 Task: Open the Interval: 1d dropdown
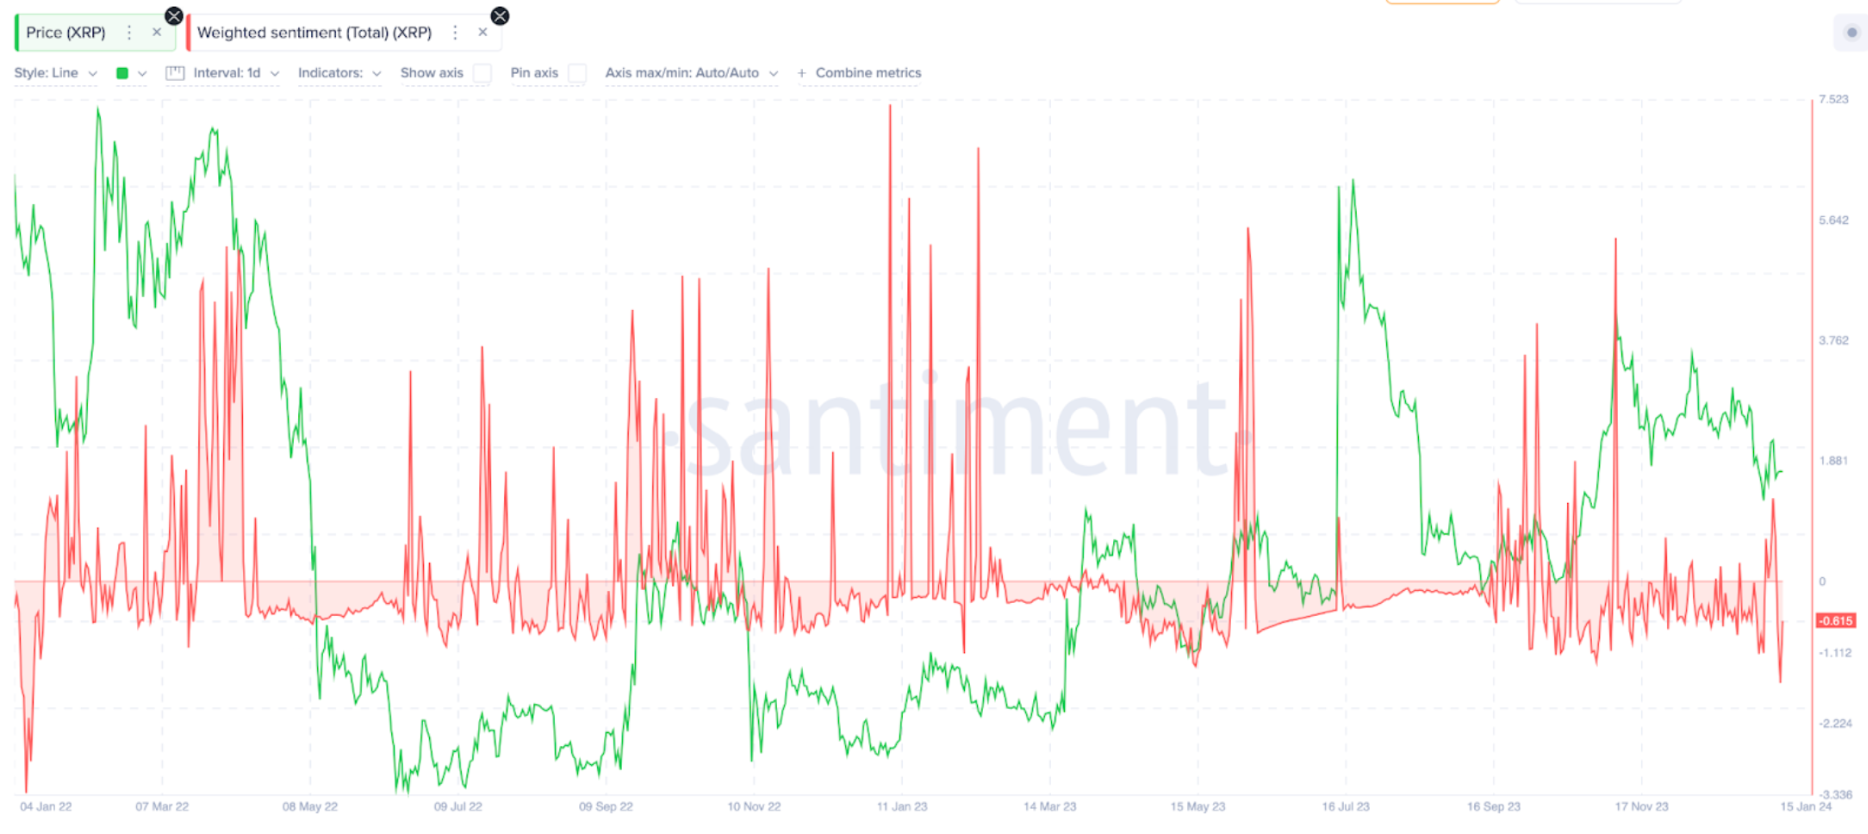tap(236, 73)
